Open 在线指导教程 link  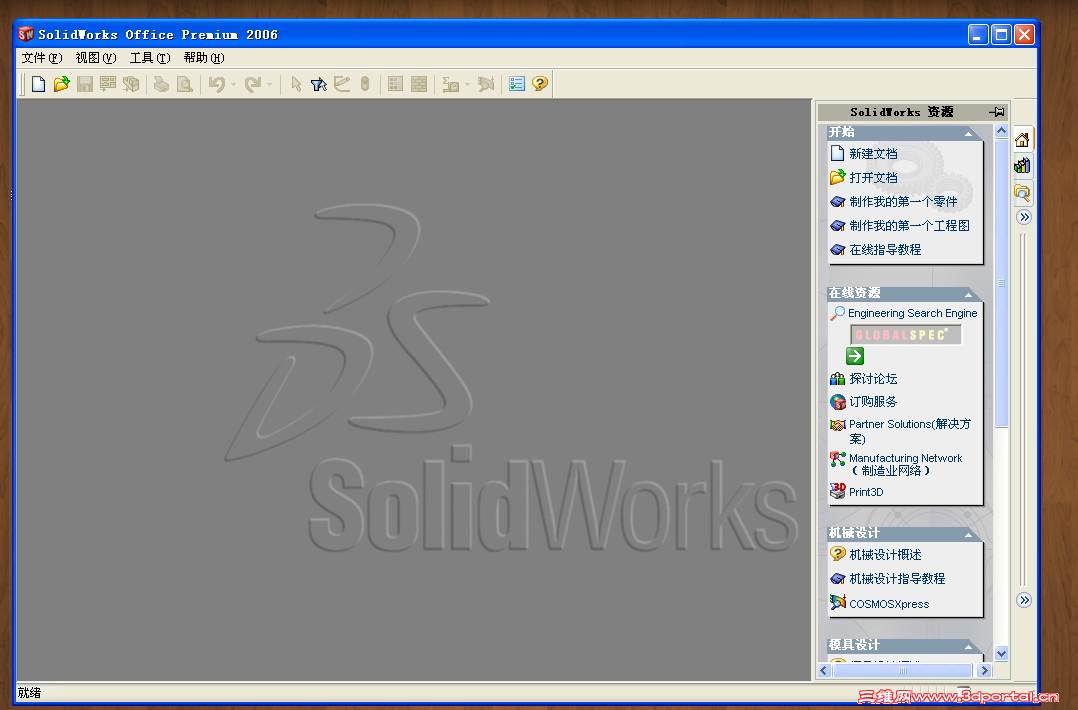pyautogui.click(x=885, y=250)
